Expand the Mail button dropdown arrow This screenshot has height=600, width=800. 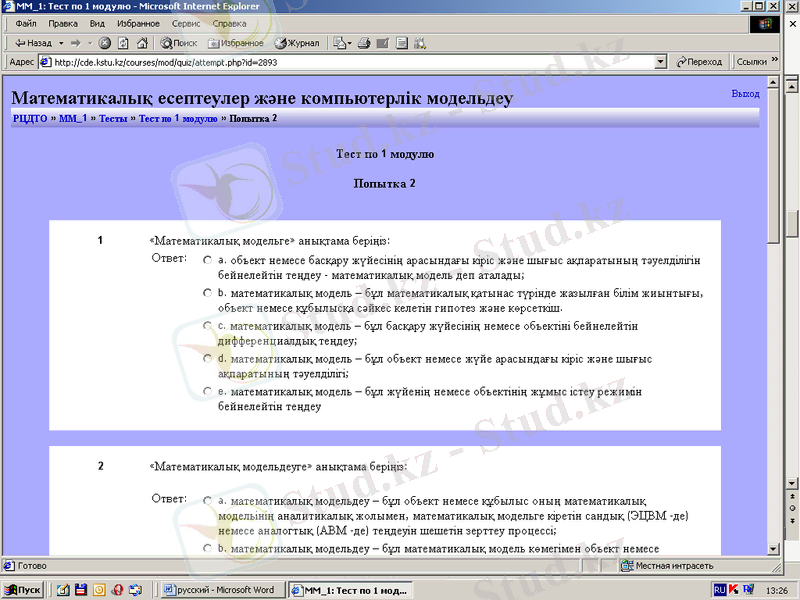pos(349,43)
